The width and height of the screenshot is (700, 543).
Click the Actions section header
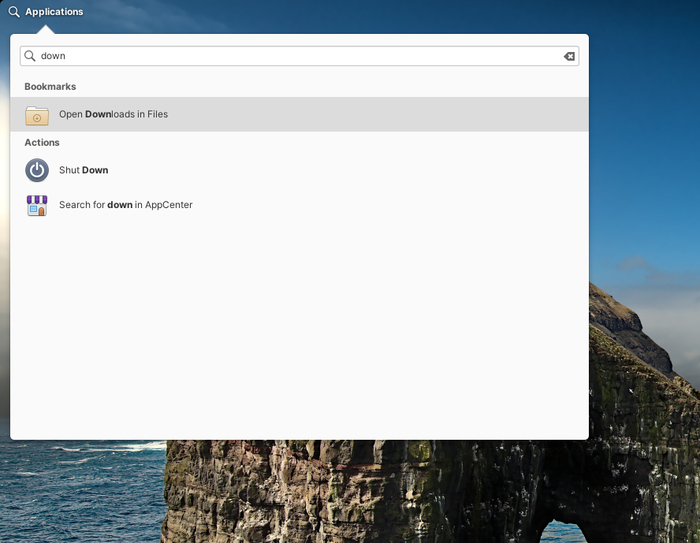[42, 143]
